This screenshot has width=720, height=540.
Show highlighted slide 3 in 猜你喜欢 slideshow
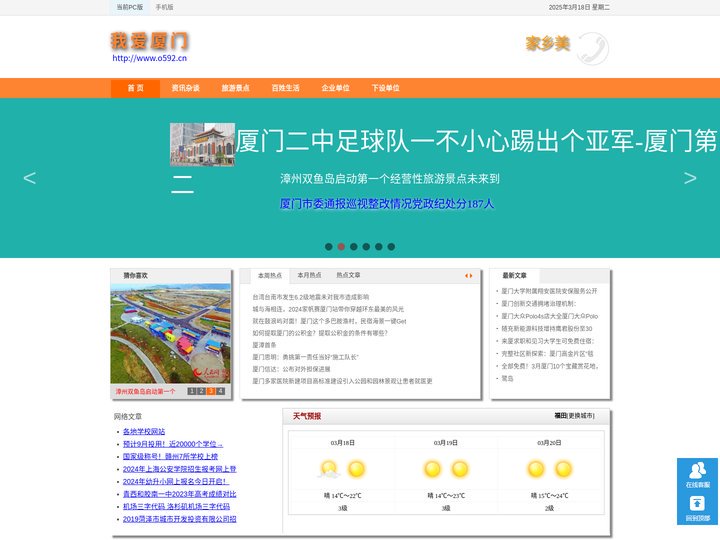click(211, 391)
